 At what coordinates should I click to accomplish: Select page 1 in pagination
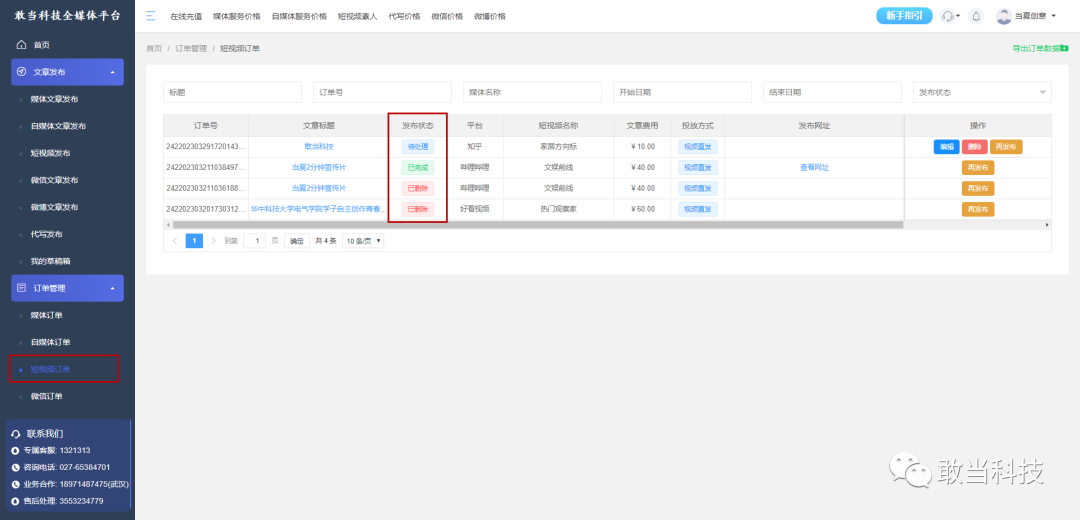pos(194,241)
